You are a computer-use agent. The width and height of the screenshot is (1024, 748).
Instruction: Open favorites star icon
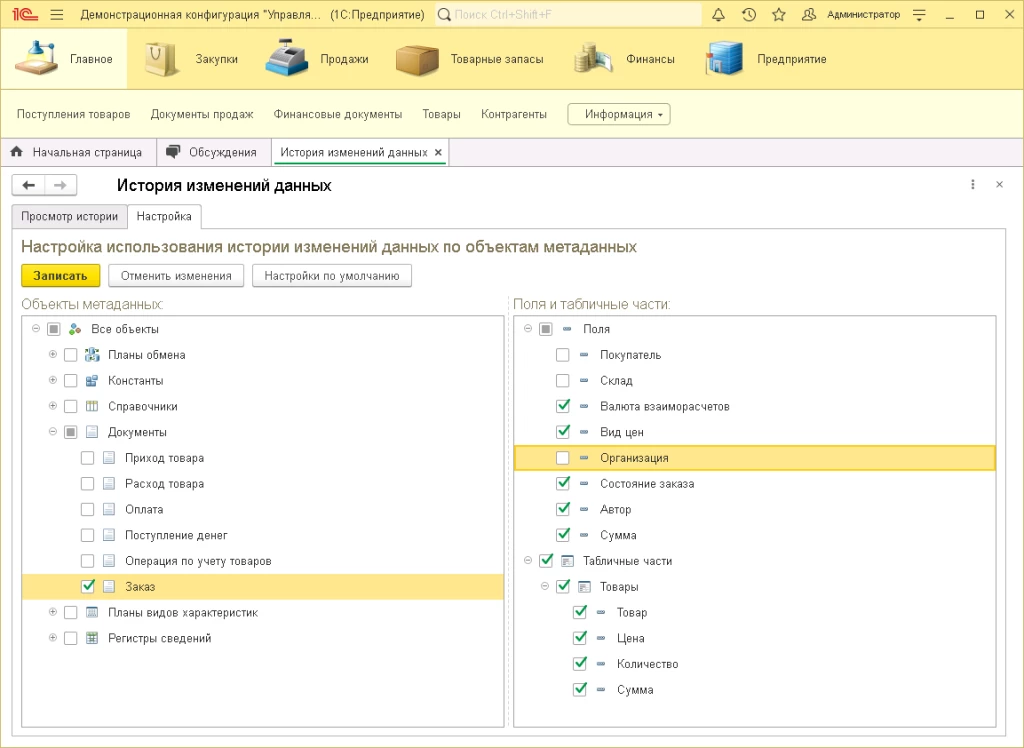(x=778, y=14)
